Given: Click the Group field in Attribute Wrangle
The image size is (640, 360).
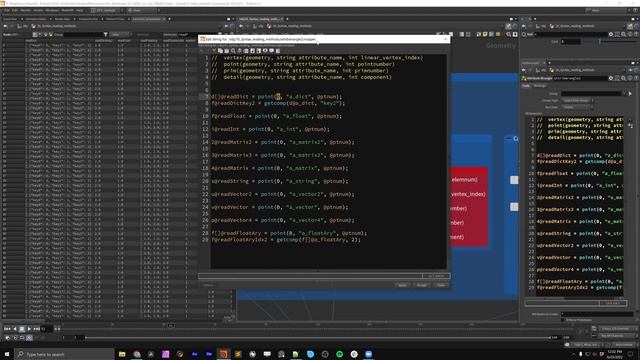Looking at the screenshot, I should 592,93.
